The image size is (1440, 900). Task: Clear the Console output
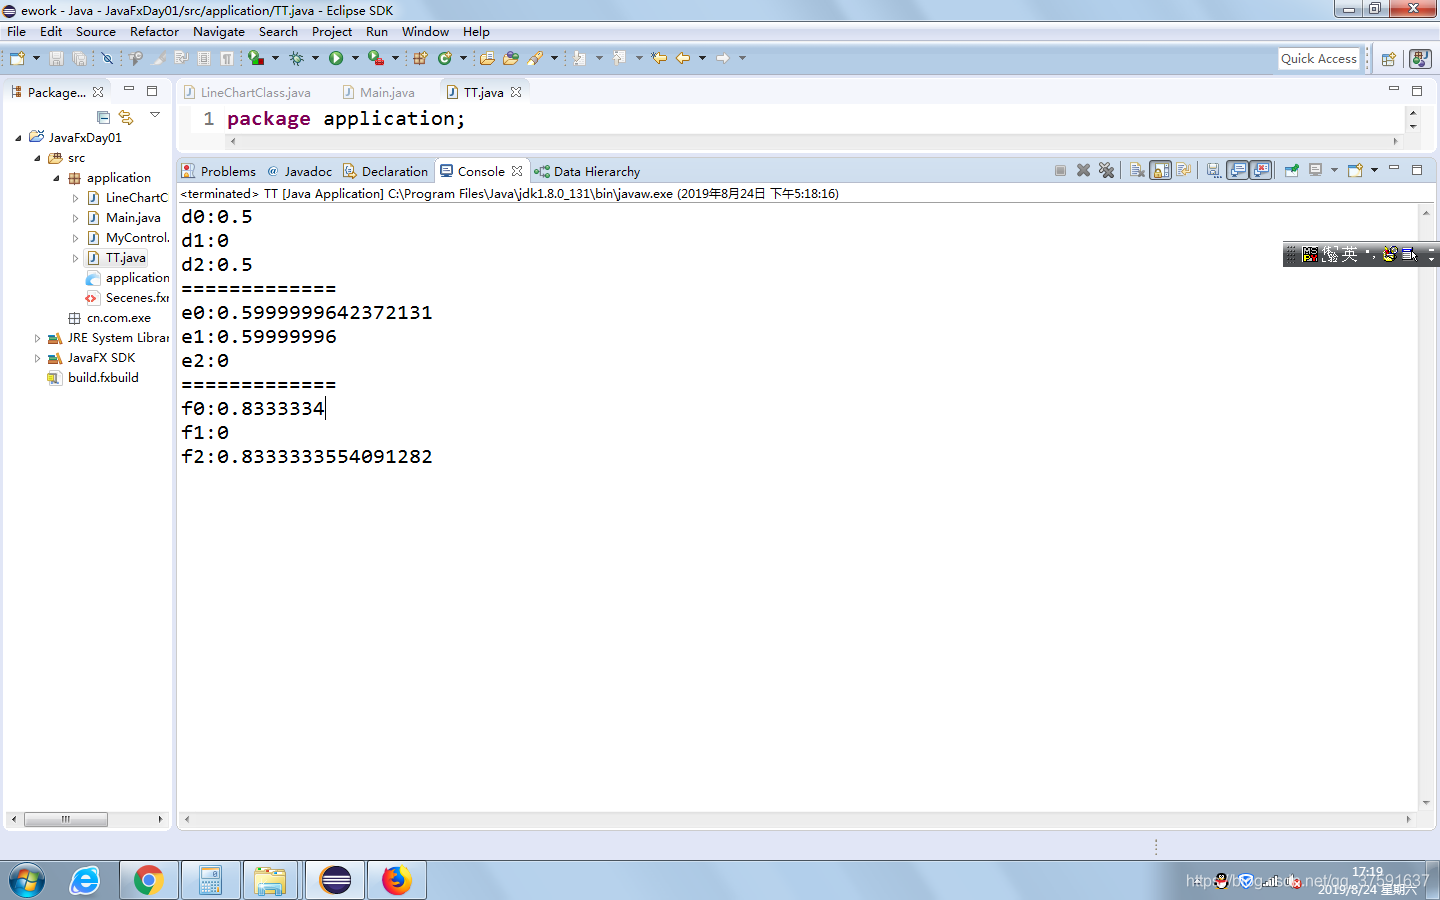1137,171
